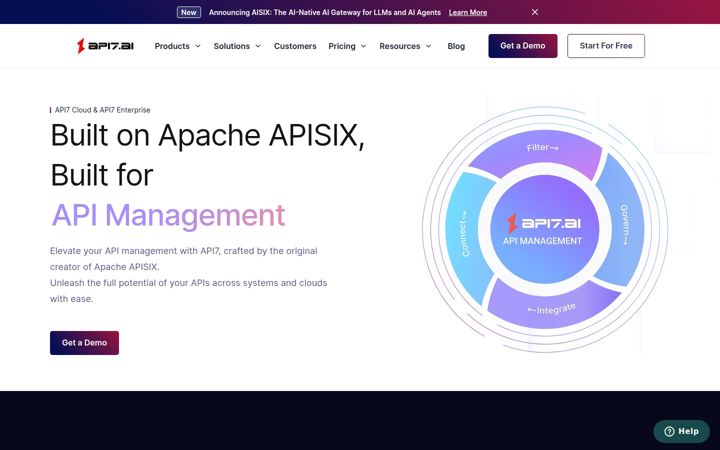The height and width of the screenshot is (450, 720).
Task: Open the Learn More link in the banner
Action: pos(468,12)
